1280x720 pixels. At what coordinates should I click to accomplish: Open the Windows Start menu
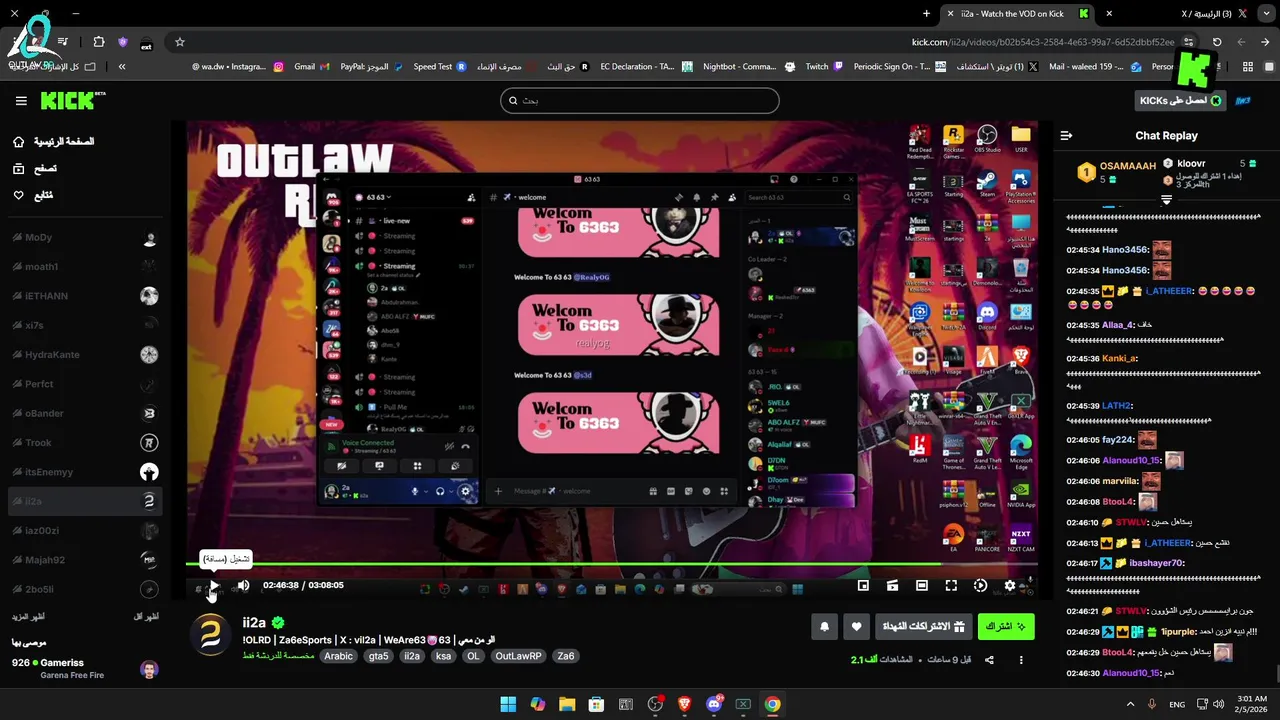[x=508, y=704]
